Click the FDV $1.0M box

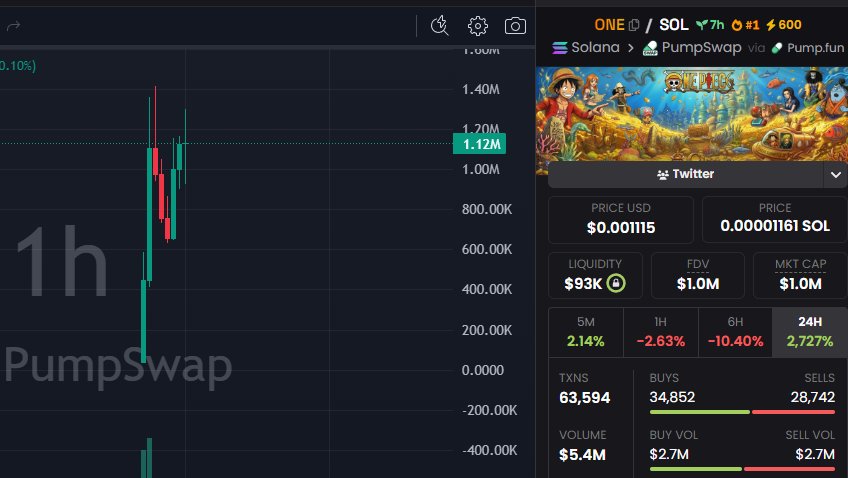click(x=698, y=276)
